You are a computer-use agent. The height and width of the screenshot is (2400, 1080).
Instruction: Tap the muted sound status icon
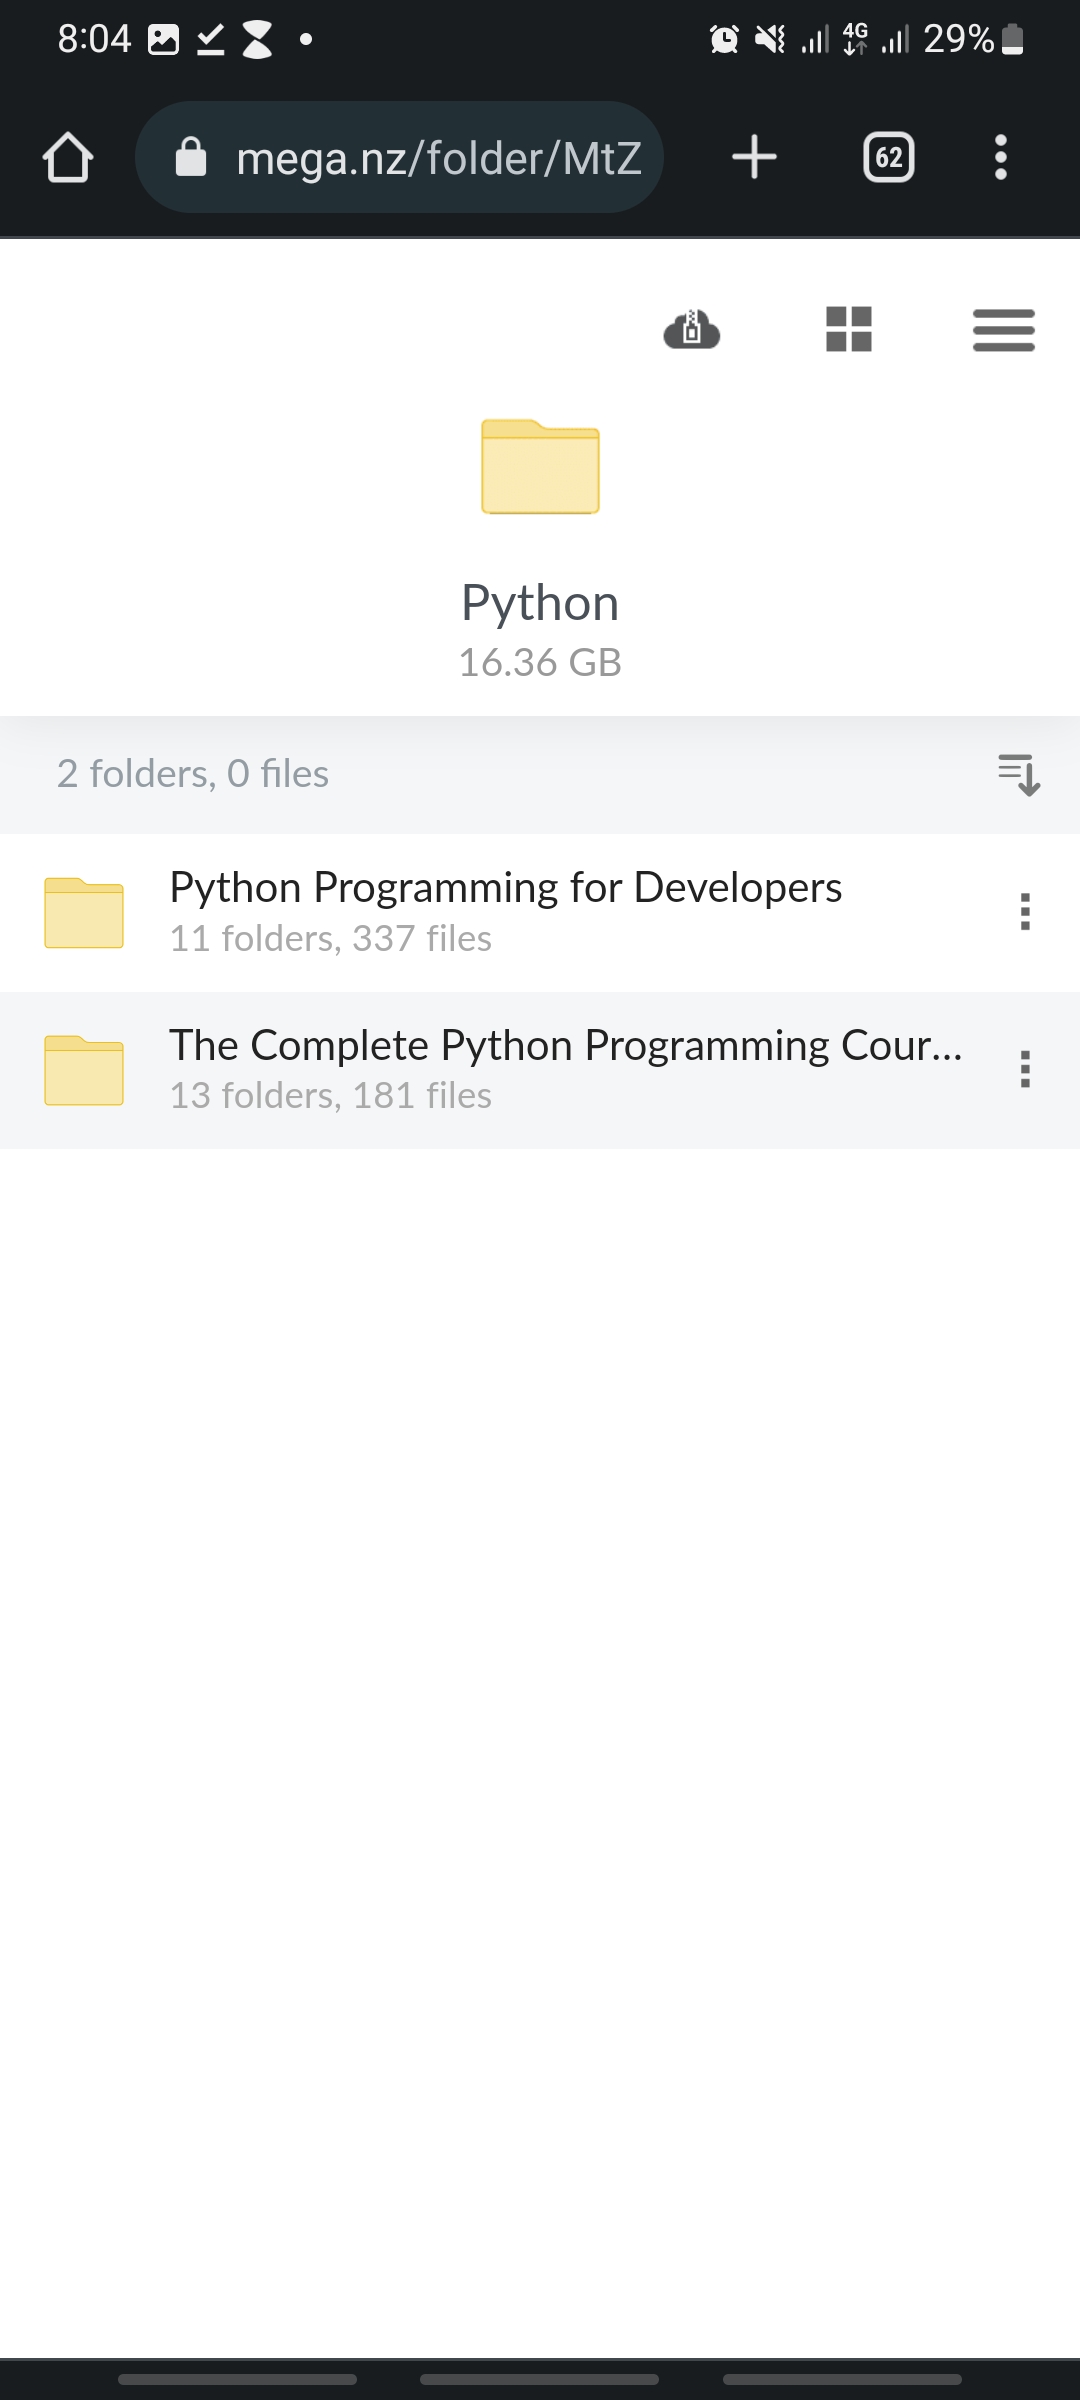[x=769, y=40]
